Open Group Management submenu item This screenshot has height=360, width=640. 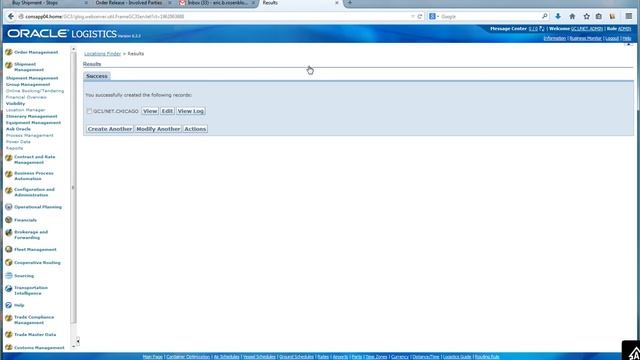click(28, 84)
